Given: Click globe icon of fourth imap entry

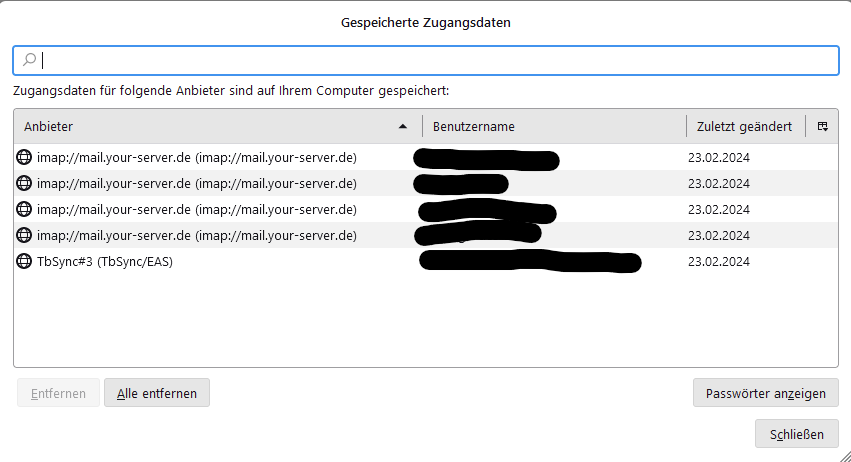Looking at the screenshot, I should tap(25, 235).
